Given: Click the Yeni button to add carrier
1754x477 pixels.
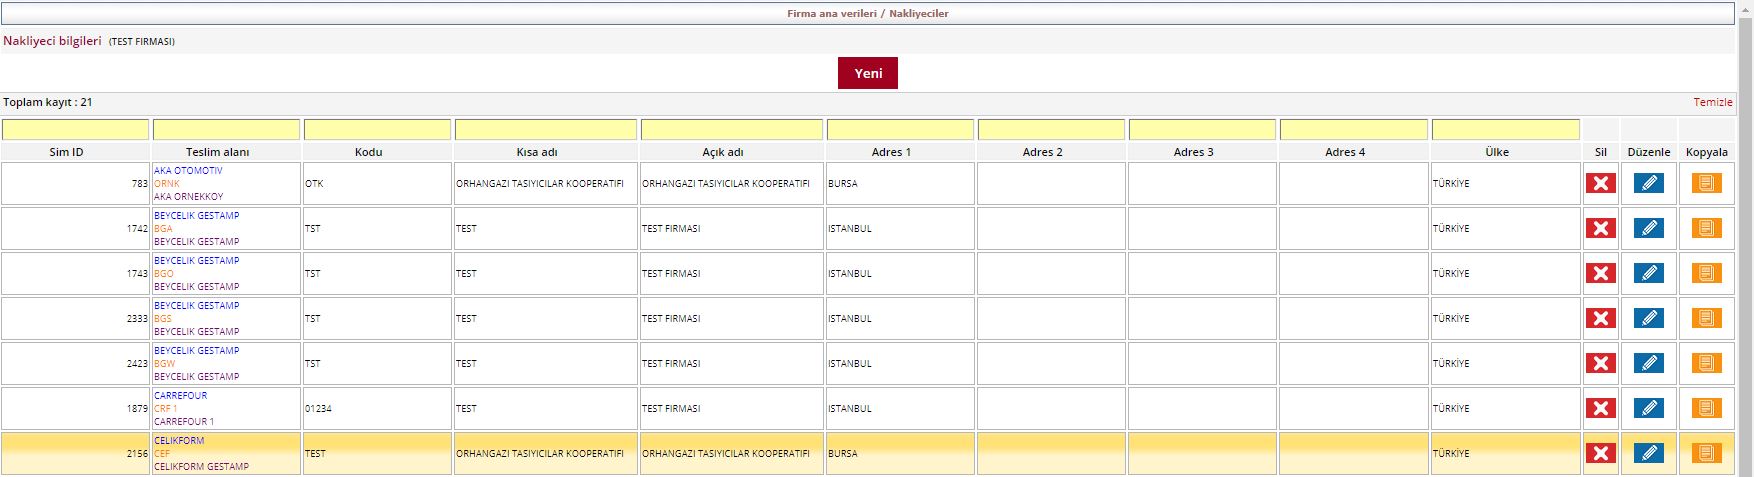Looking at the screenshot, I should [867, 73].
